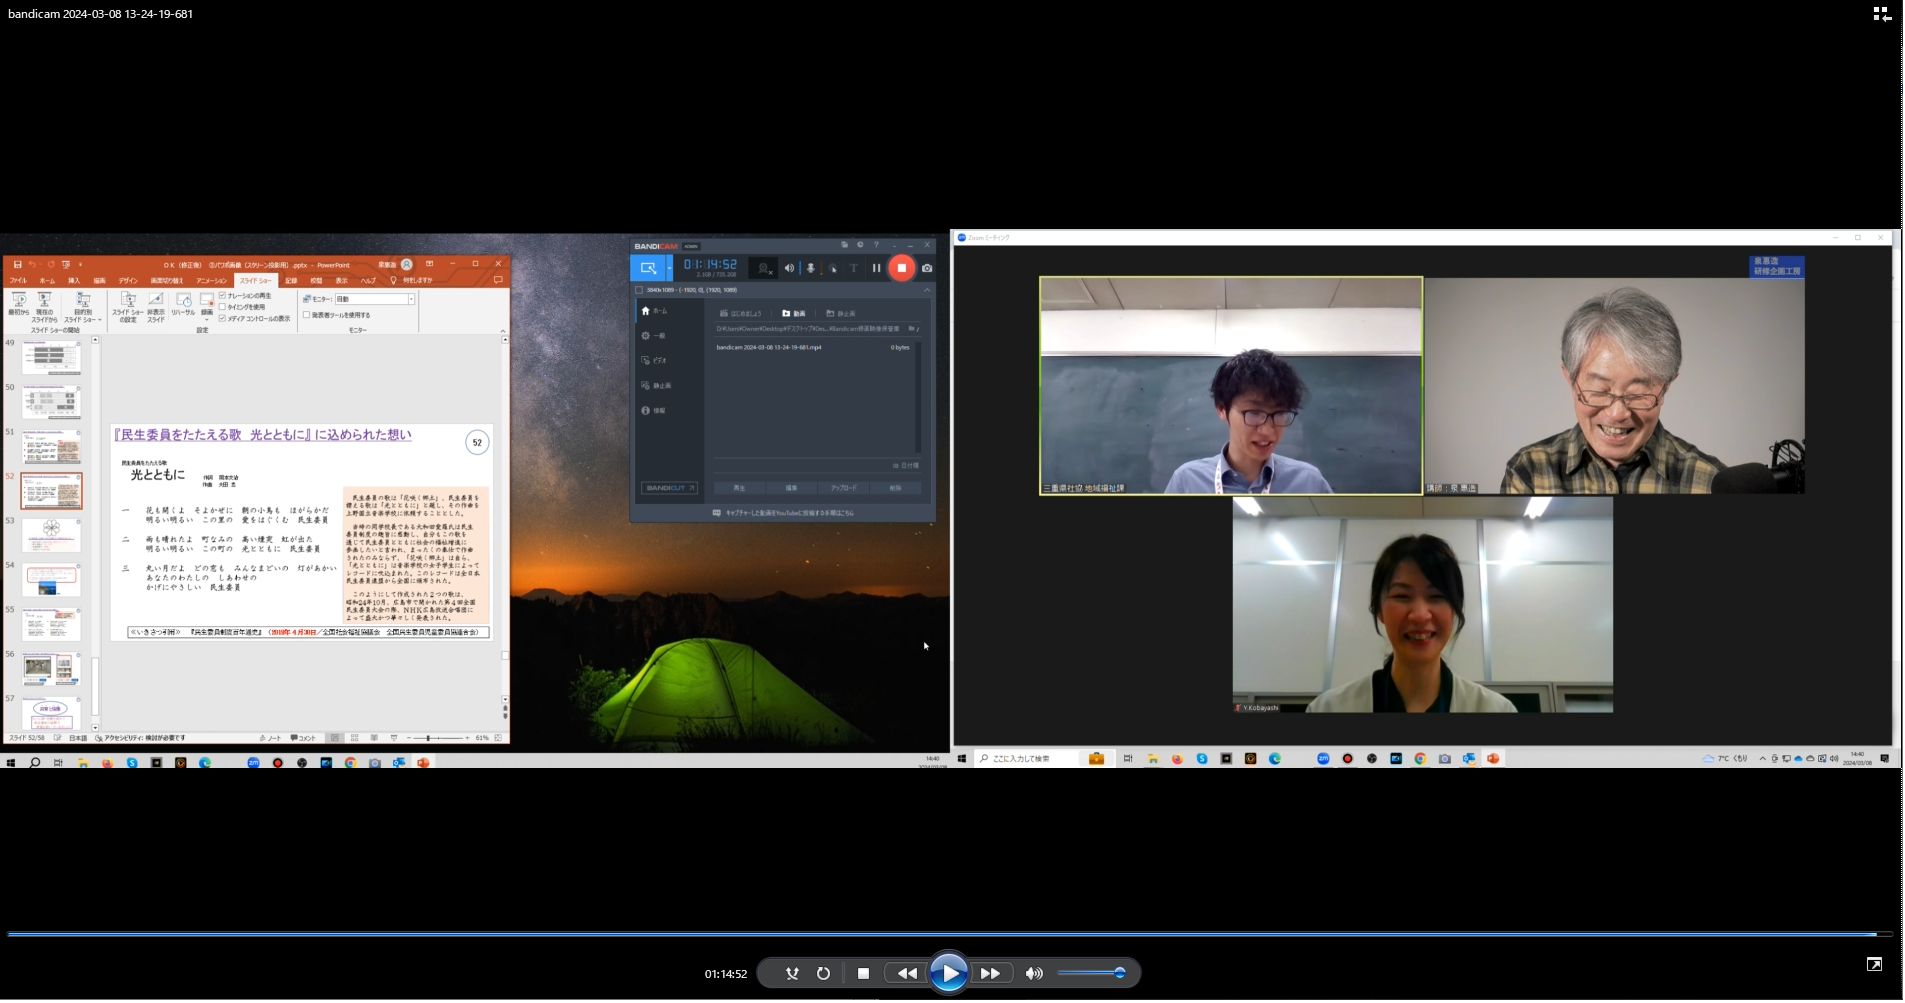Viewport: 1905px width, 1003px height.
Task: Mute the media player speaker icon
Action: [x=1034, y=974]
